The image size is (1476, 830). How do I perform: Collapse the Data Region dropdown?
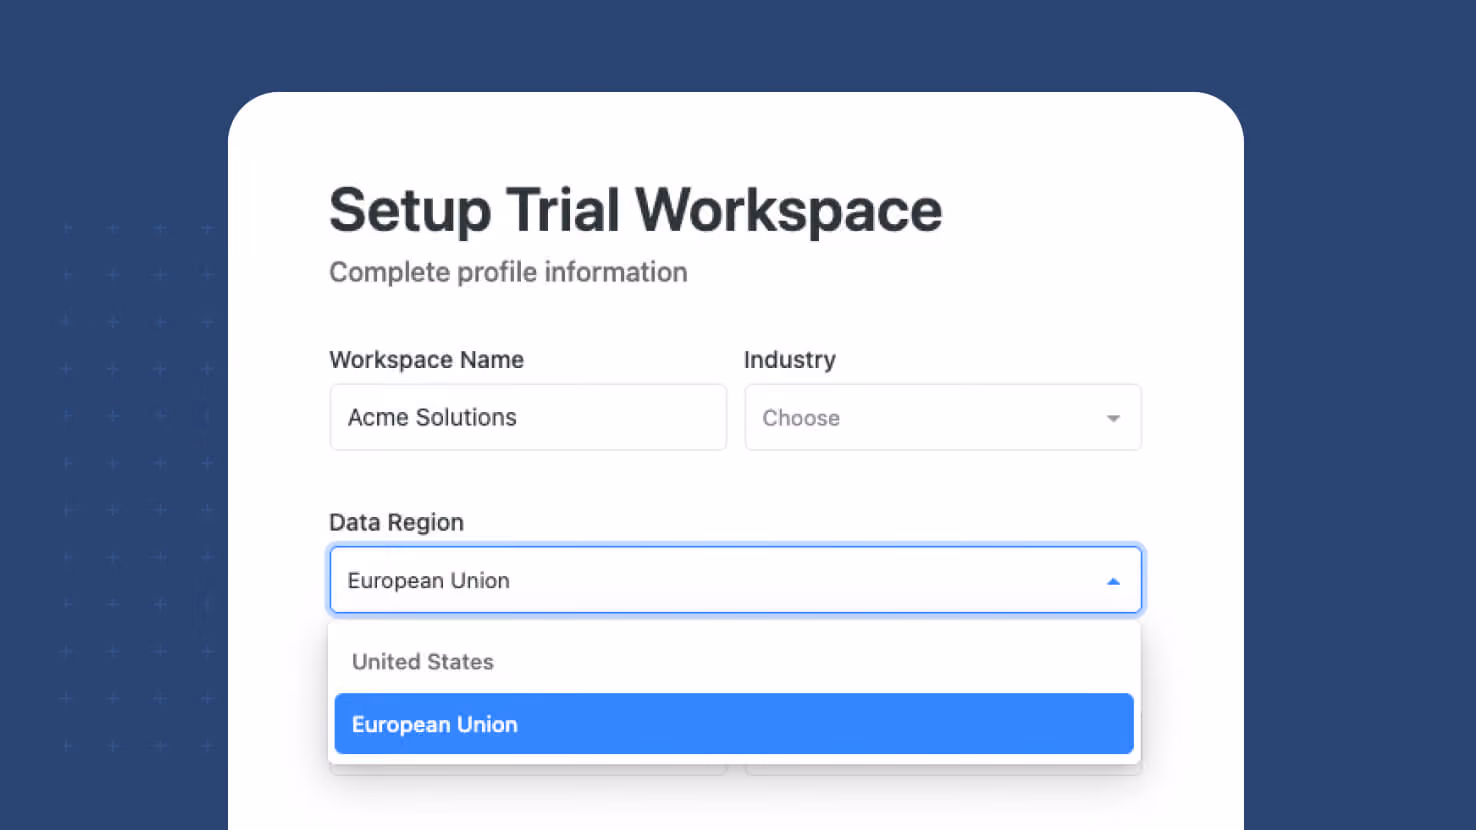pos(735,580)
